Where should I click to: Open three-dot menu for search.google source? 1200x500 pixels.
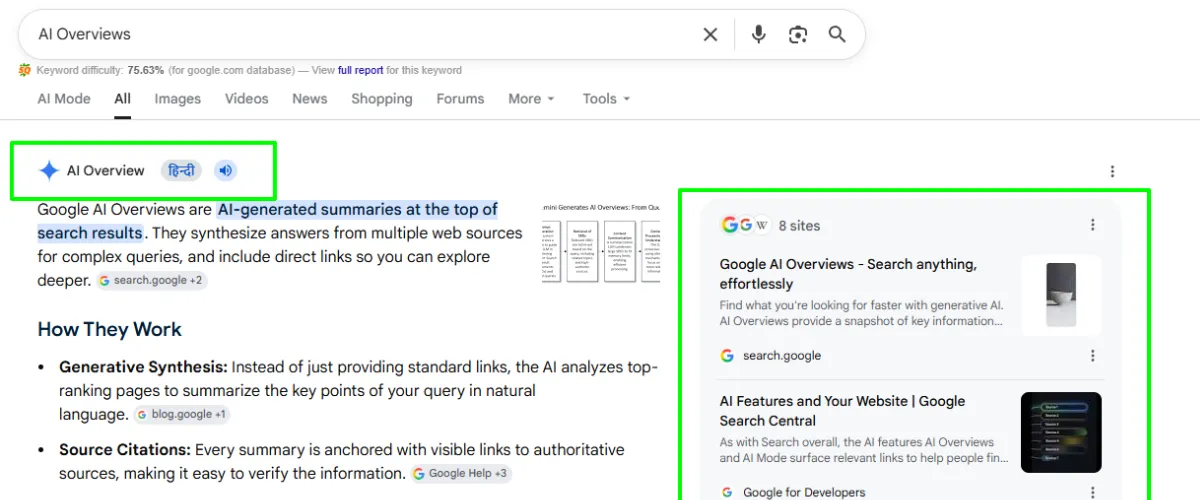1092,356
